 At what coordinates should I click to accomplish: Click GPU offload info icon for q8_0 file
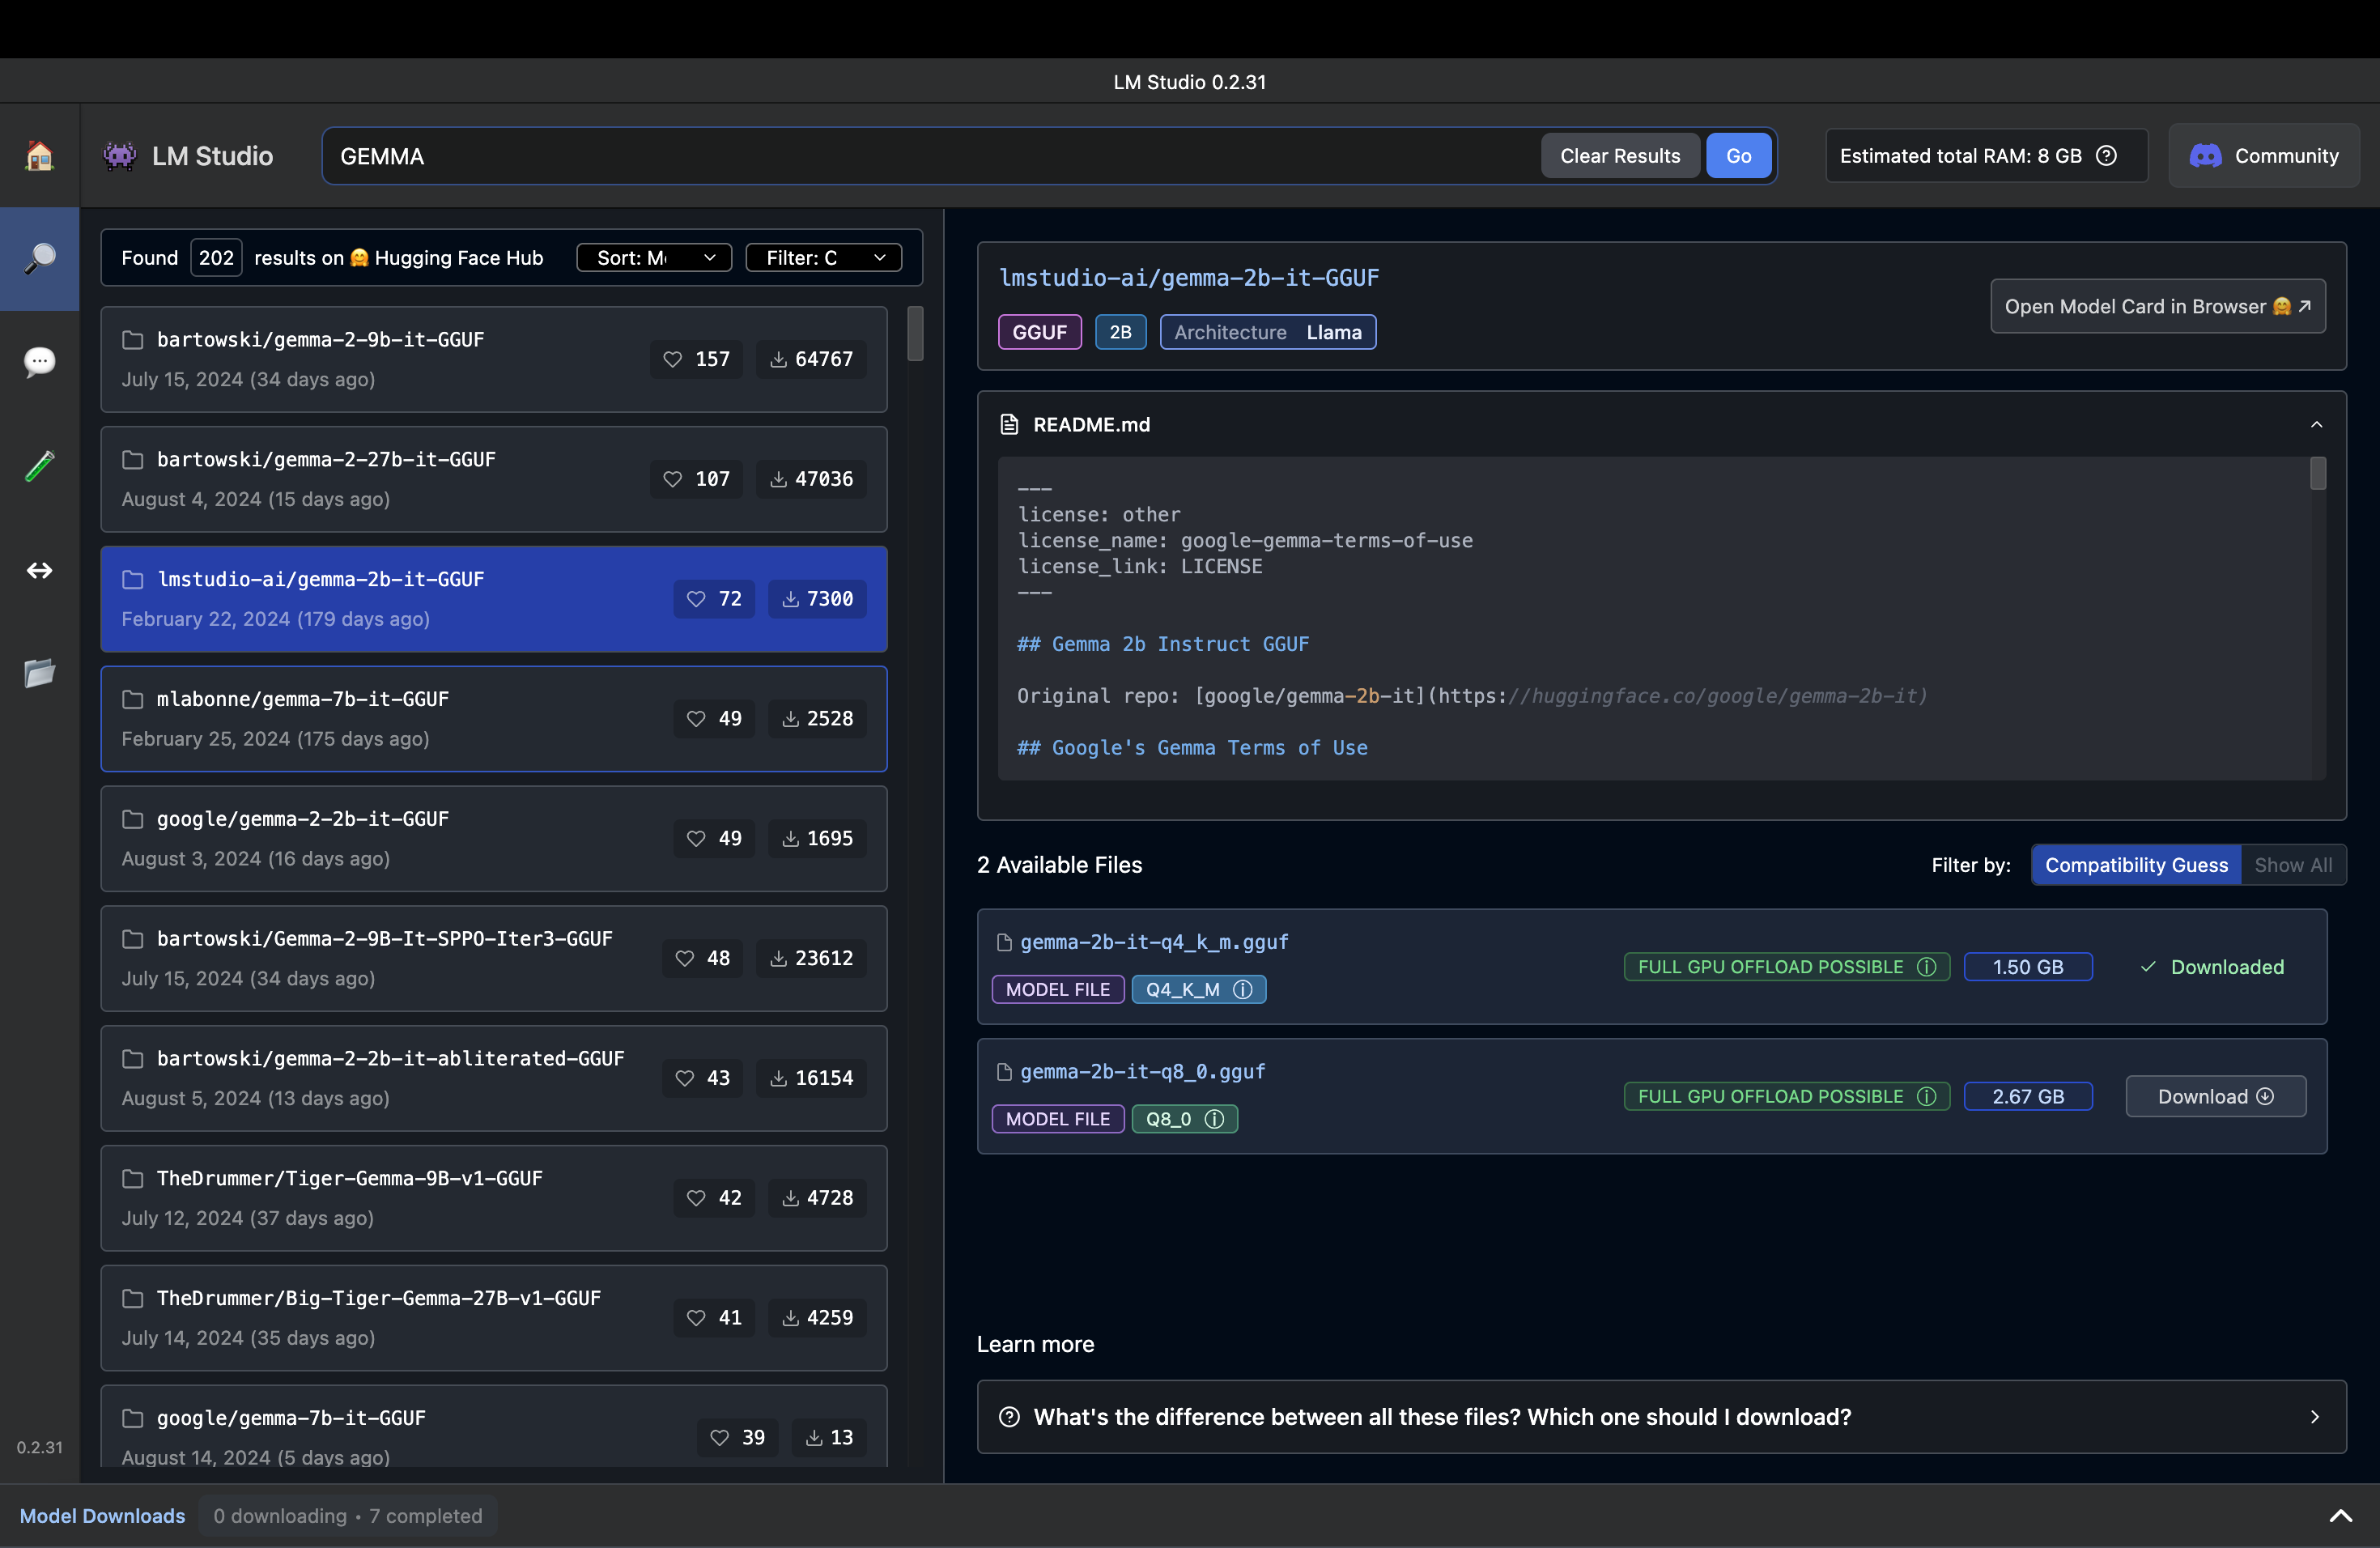(1927, 1096)
